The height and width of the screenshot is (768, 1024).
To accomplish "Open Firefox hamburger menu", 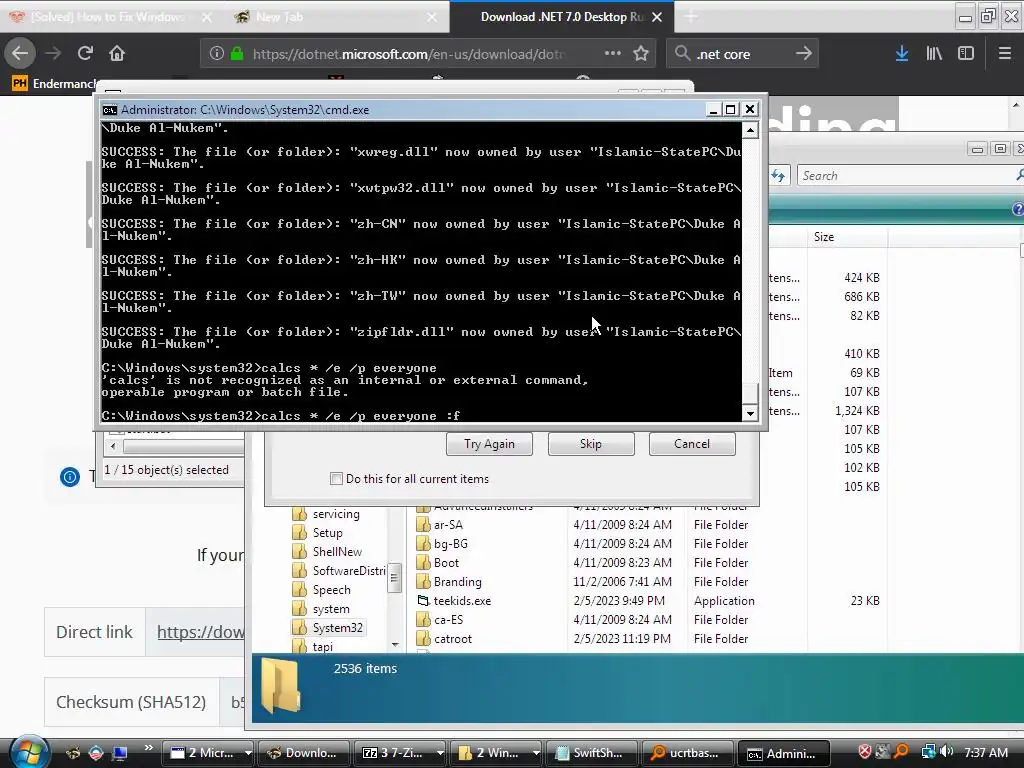I will coord(1004,54).
